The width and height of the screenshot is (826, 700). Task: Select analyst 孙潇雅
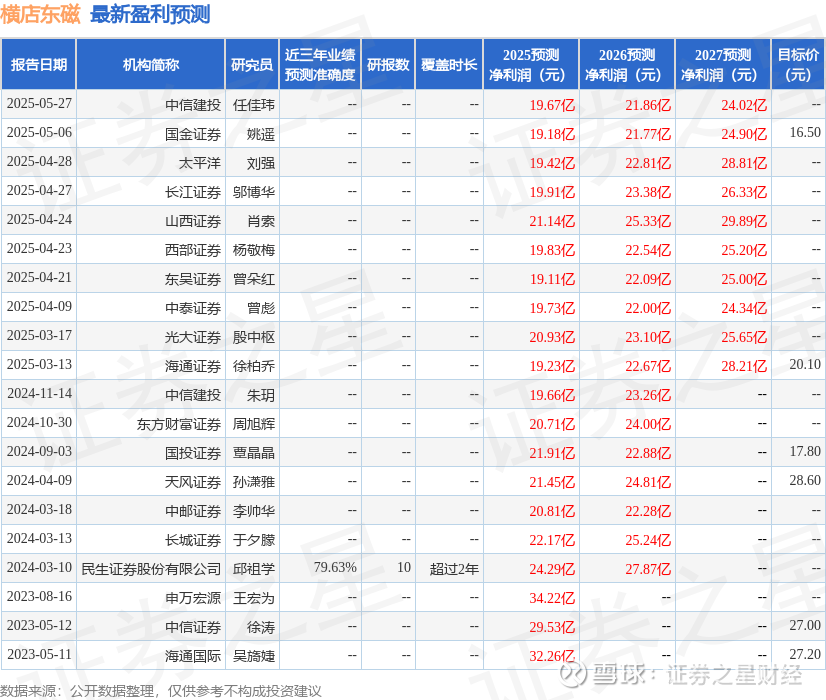tap(253, 481)
